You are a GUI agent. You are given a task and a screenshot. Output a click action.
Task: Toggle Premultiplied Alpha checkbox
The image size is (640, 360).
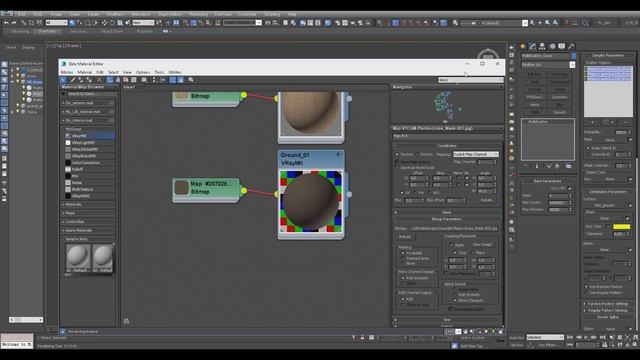(x=450, y=309)
